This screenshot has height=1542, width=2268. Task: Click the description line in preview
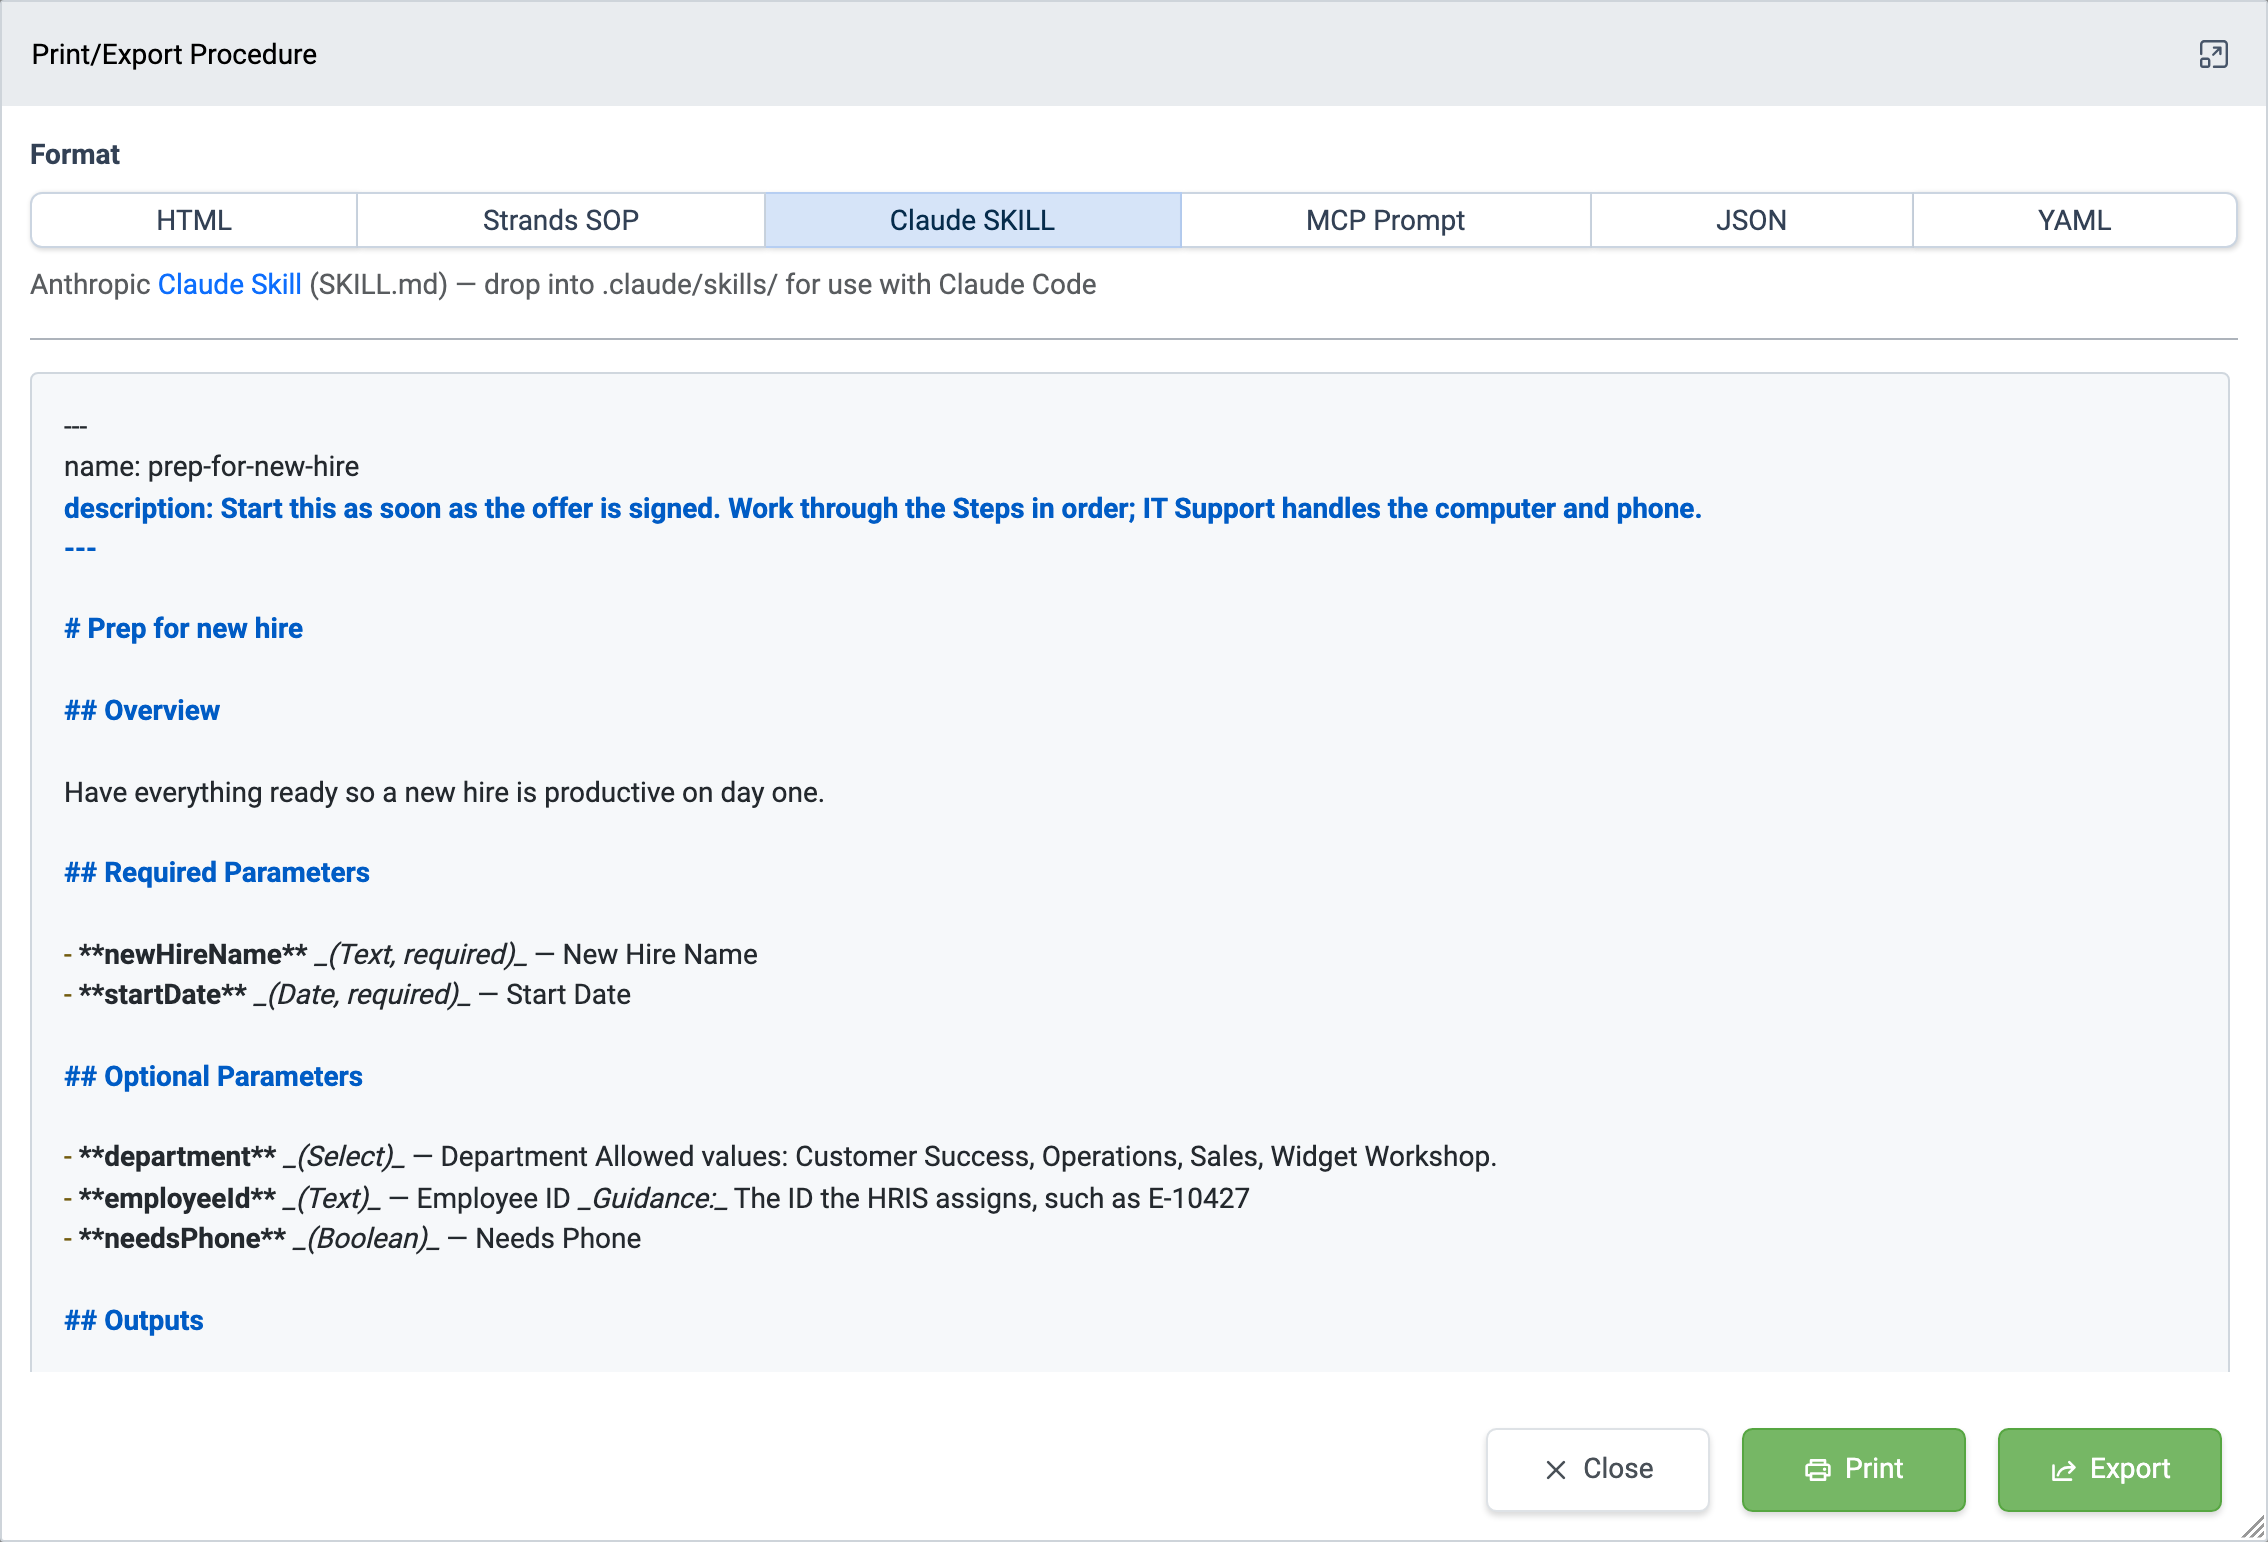tap(883, 508)
